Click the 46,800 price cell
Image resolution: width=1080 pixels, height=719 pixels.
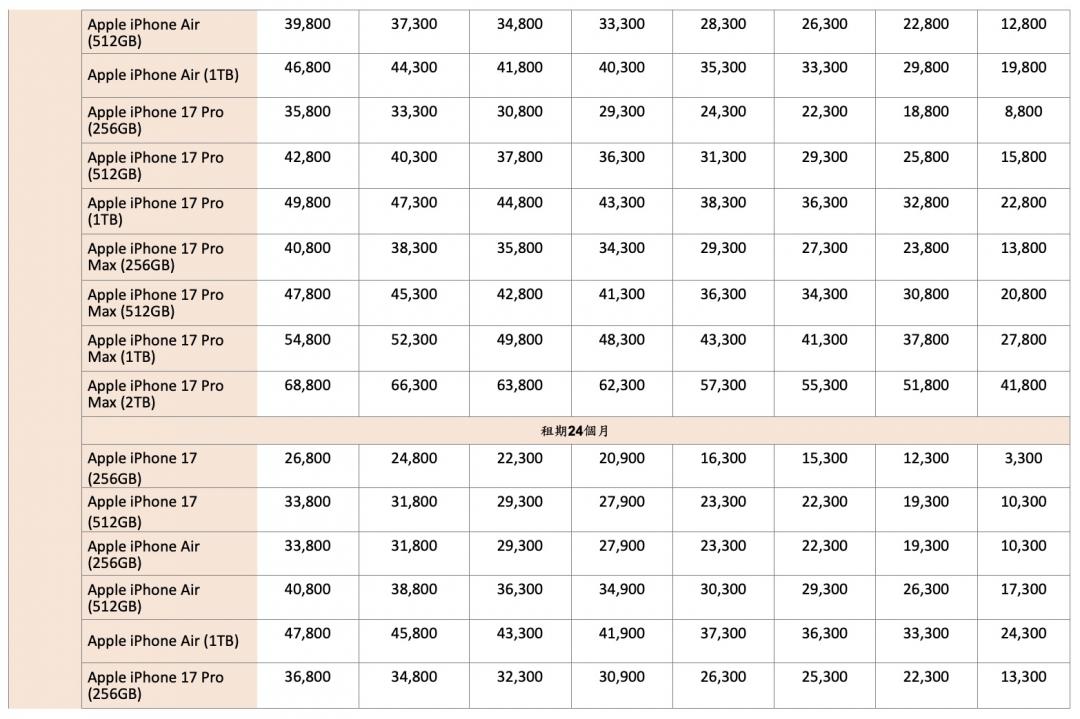click(x=307, y=67)
